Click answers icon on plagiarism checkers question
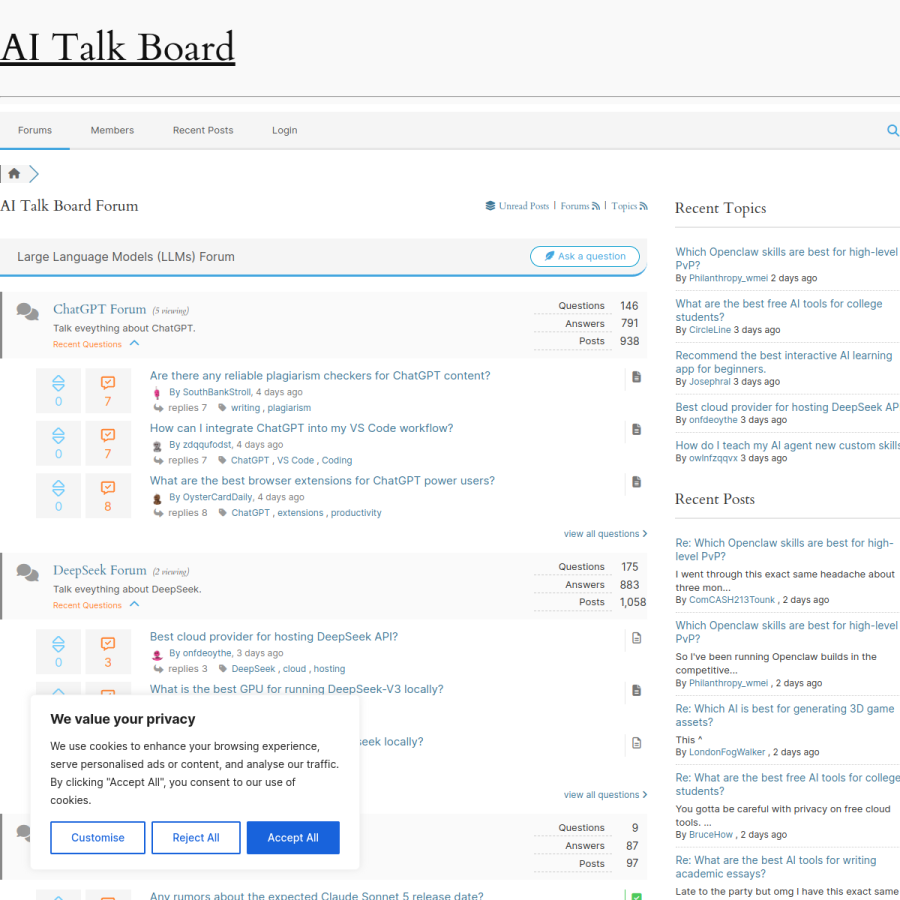 pos(108,383)
